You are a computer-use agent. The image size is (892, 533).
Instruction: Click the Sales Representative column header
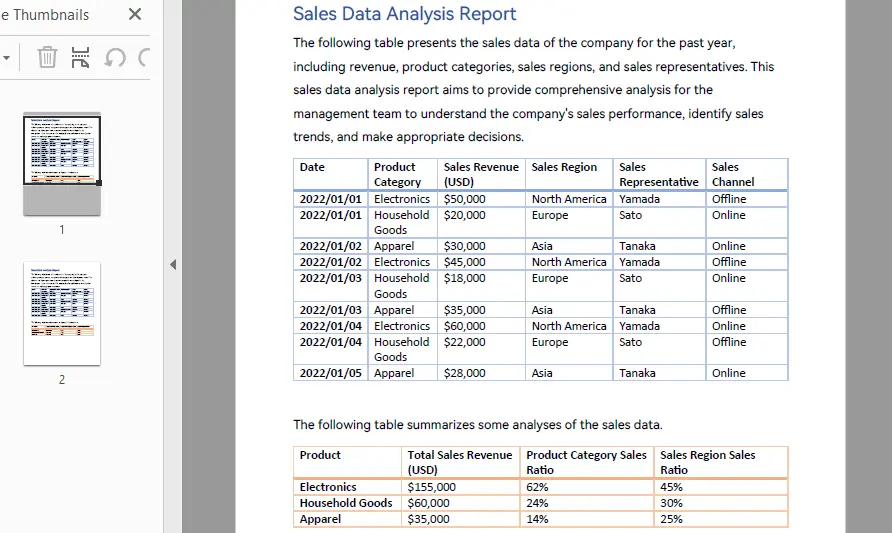coord(658,174)
